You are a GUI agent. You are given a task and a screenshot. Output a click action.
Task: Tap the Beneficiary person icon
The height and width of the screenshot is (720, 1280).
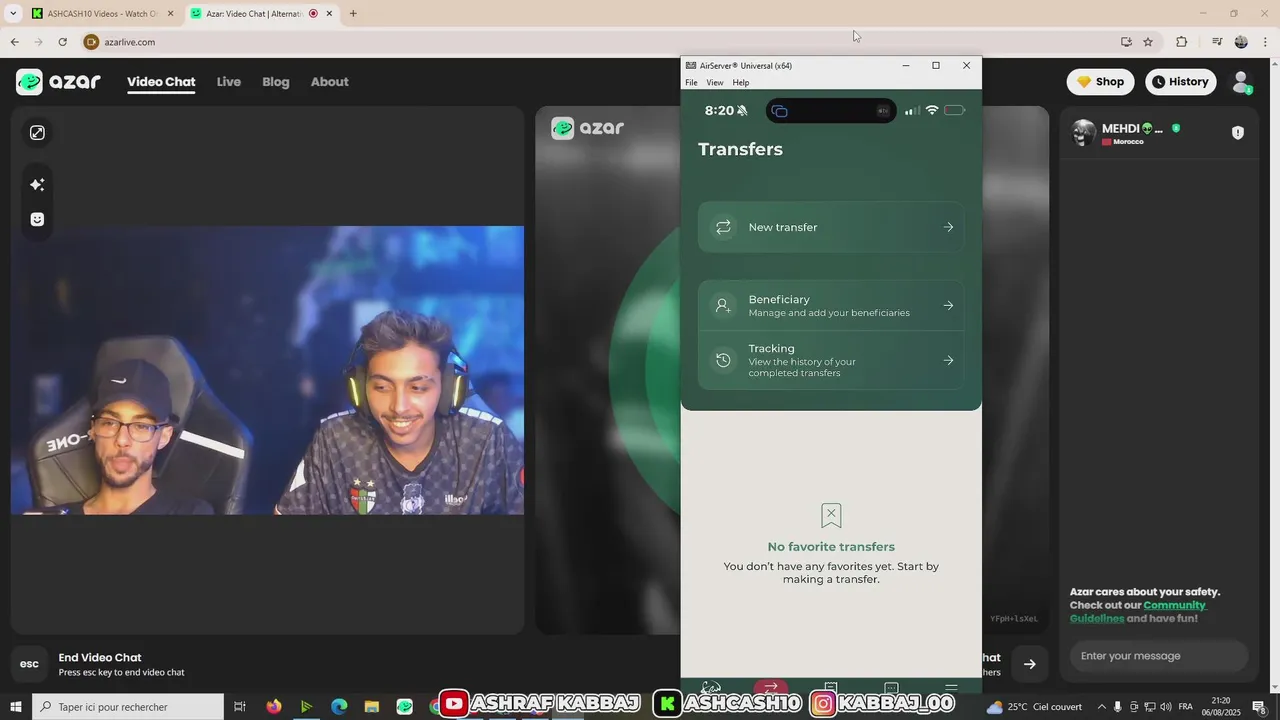(x=723, y=305)
